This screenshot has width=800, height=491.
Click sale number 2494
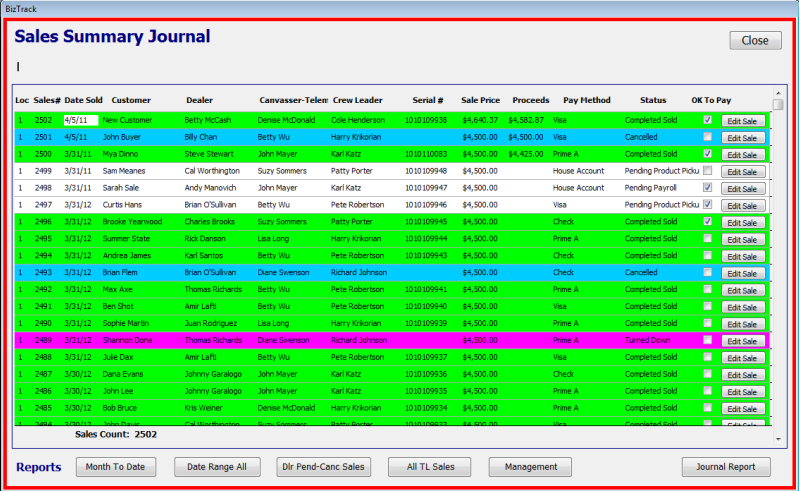tap(43, 255)
